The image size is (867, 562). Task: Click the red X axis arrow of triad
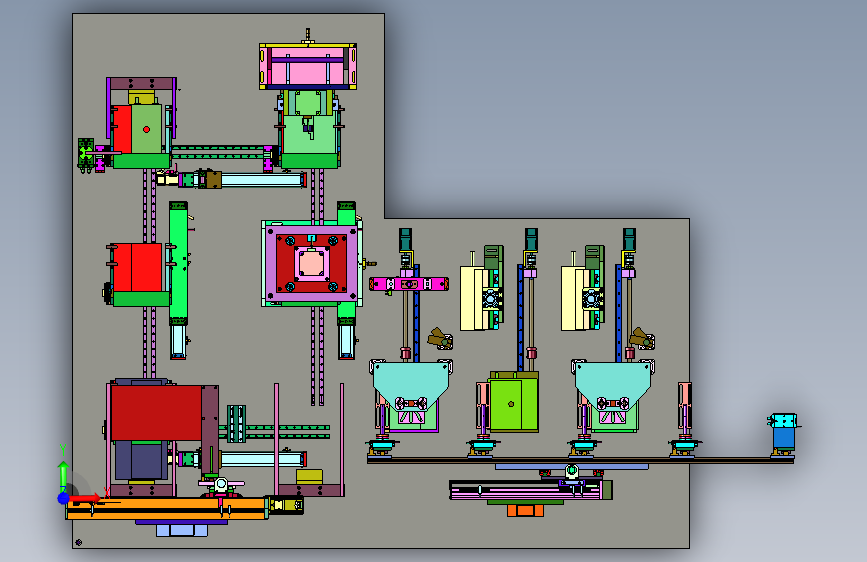point(86,498)
